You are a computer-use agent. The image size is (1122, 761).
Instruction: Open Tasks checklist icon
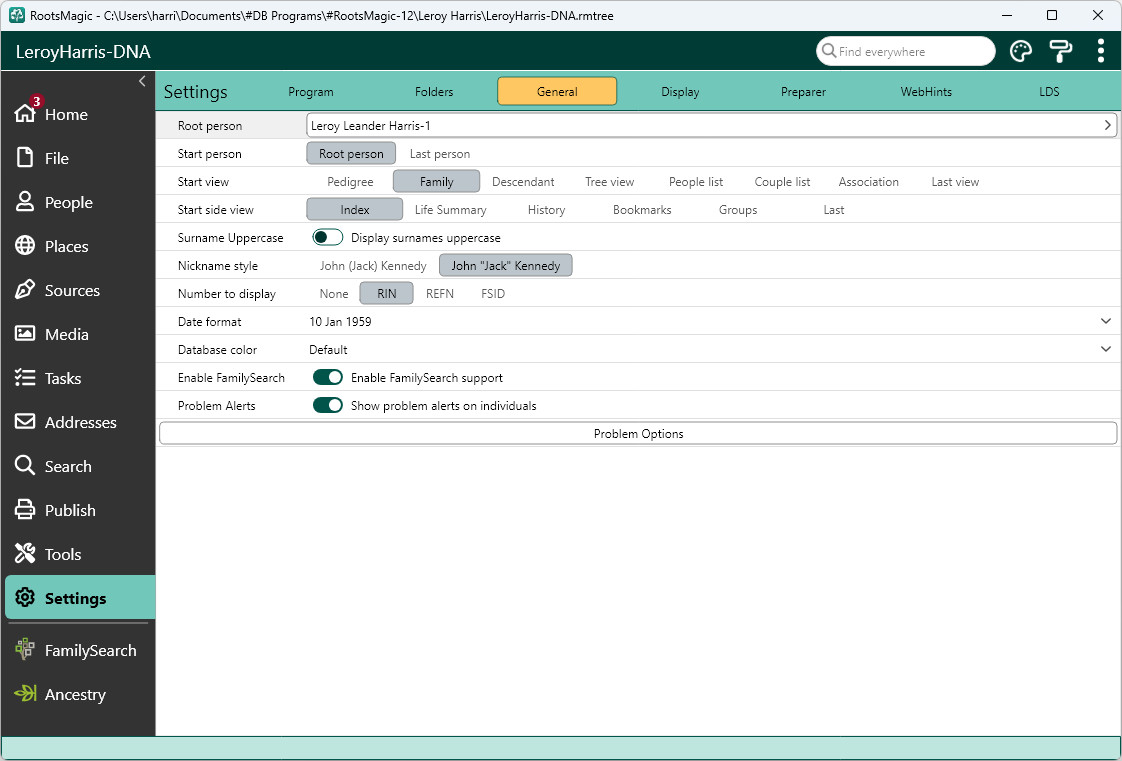(25, 378)
